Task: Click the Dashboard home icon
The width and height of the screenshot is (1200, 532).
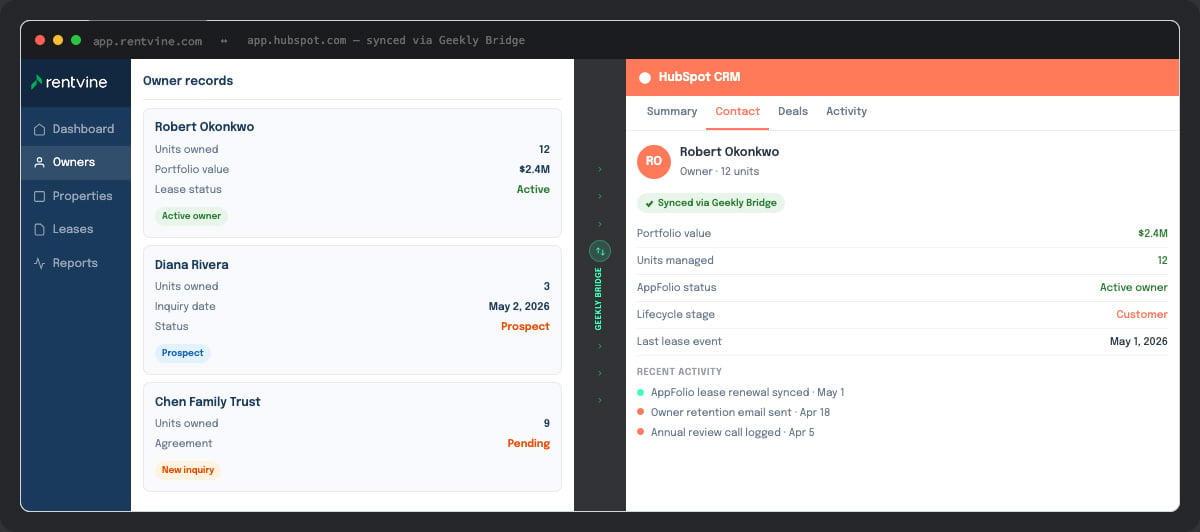Action: (39, 129)
